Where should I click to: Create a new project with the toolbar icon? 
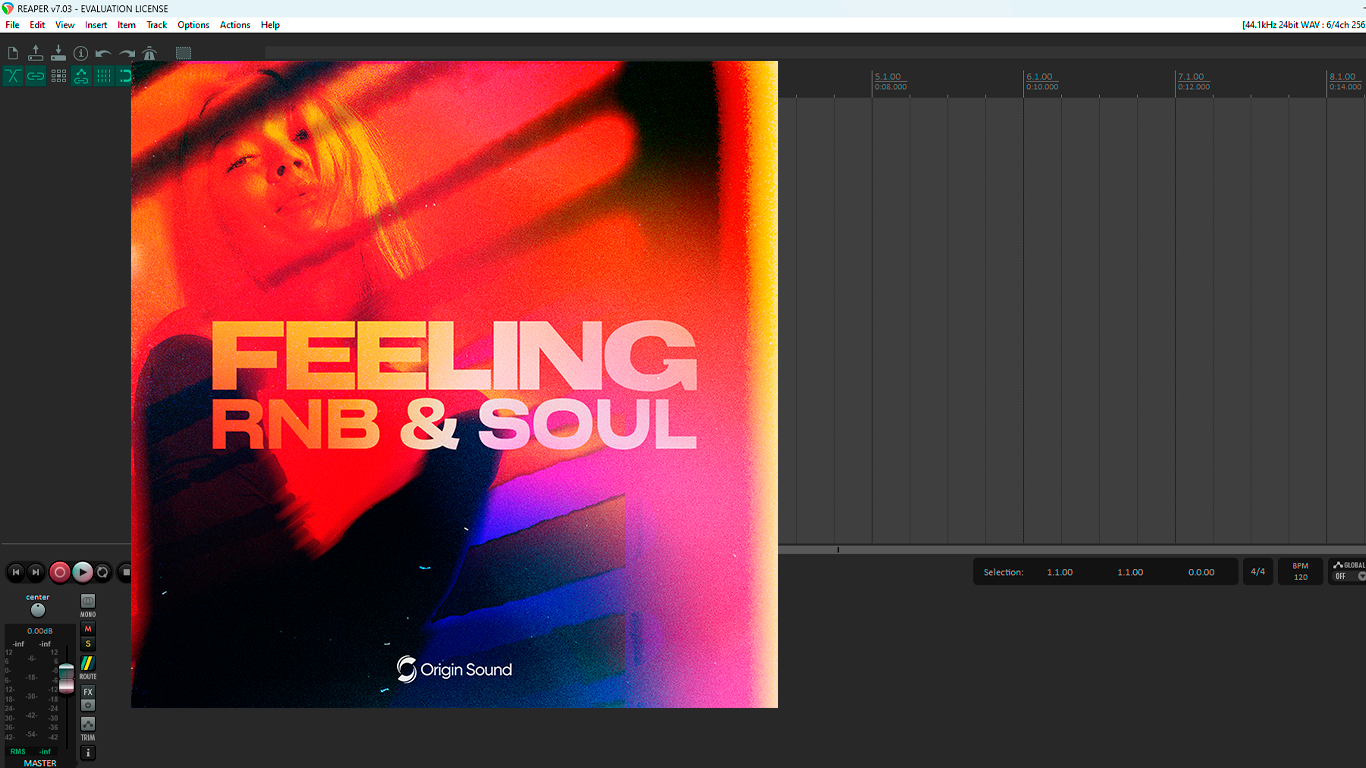pos(13,53)
